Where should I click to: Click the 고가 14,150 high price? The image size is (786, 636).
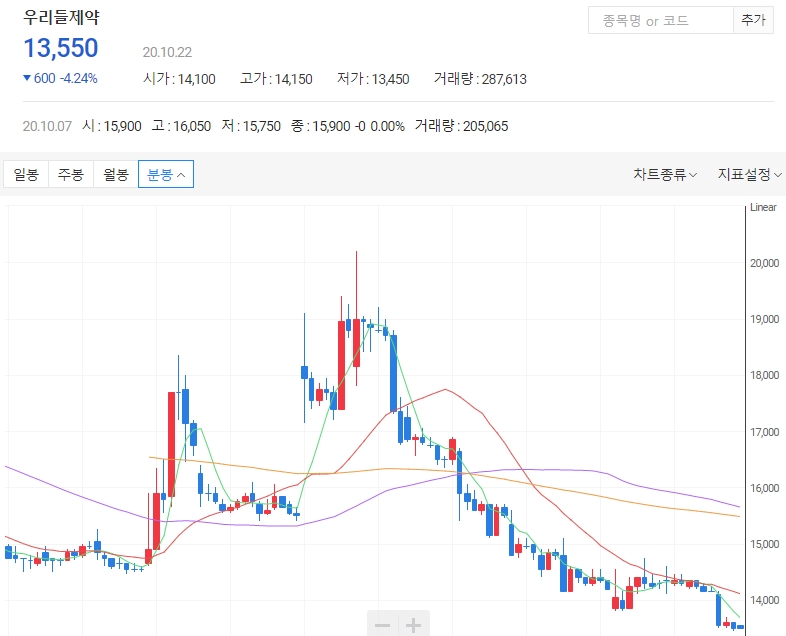coord(276,79)
